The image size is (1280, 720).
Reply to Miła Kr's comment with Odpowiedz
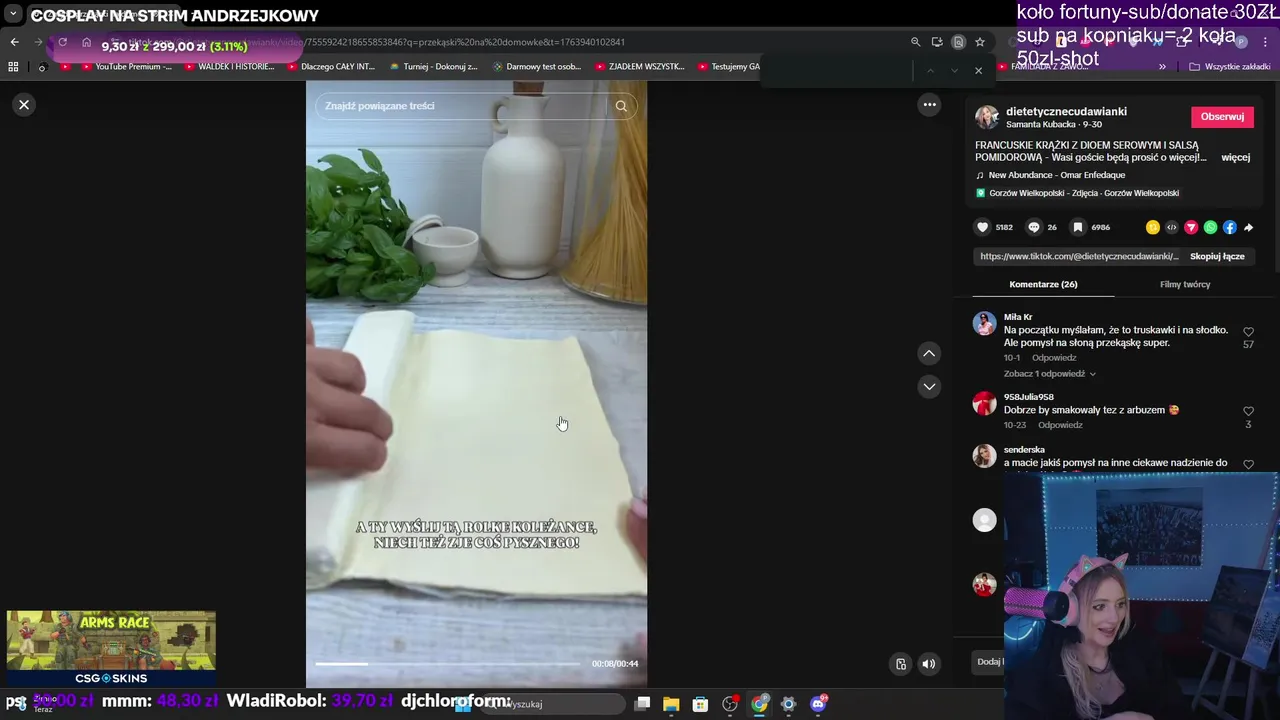click(1054, 358)
